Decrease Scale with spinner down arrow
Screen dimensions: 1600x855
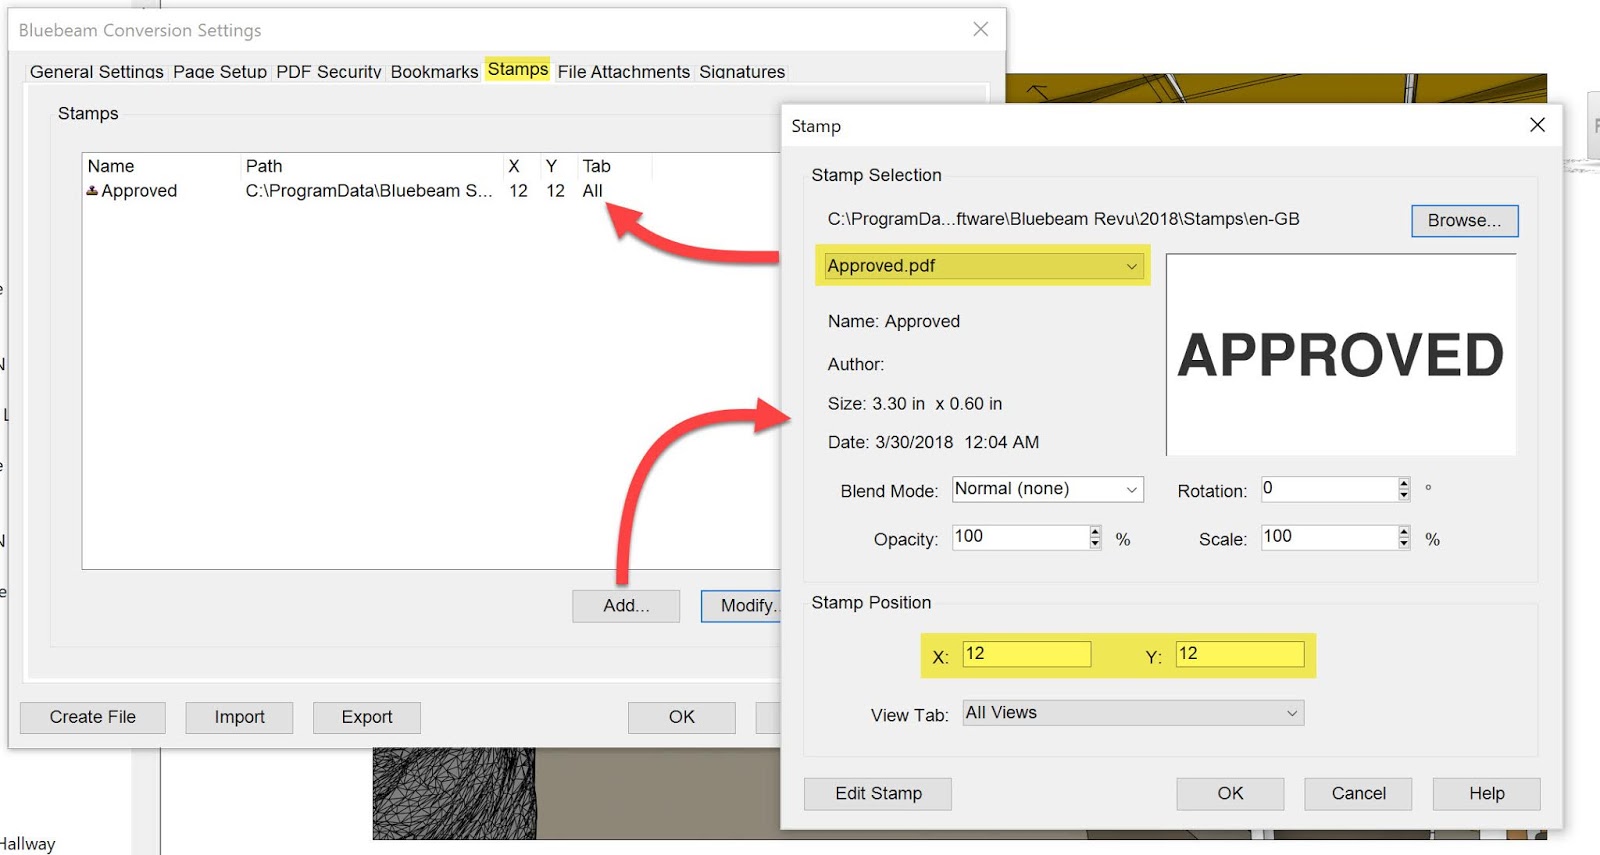(x=1404, y=543)
